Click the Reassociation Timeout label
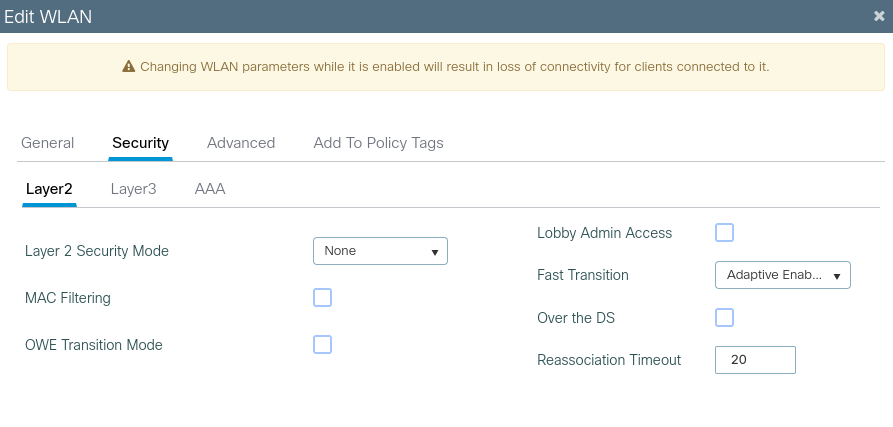Viewport: 893px width, 427px height. (x=609, y=360)
